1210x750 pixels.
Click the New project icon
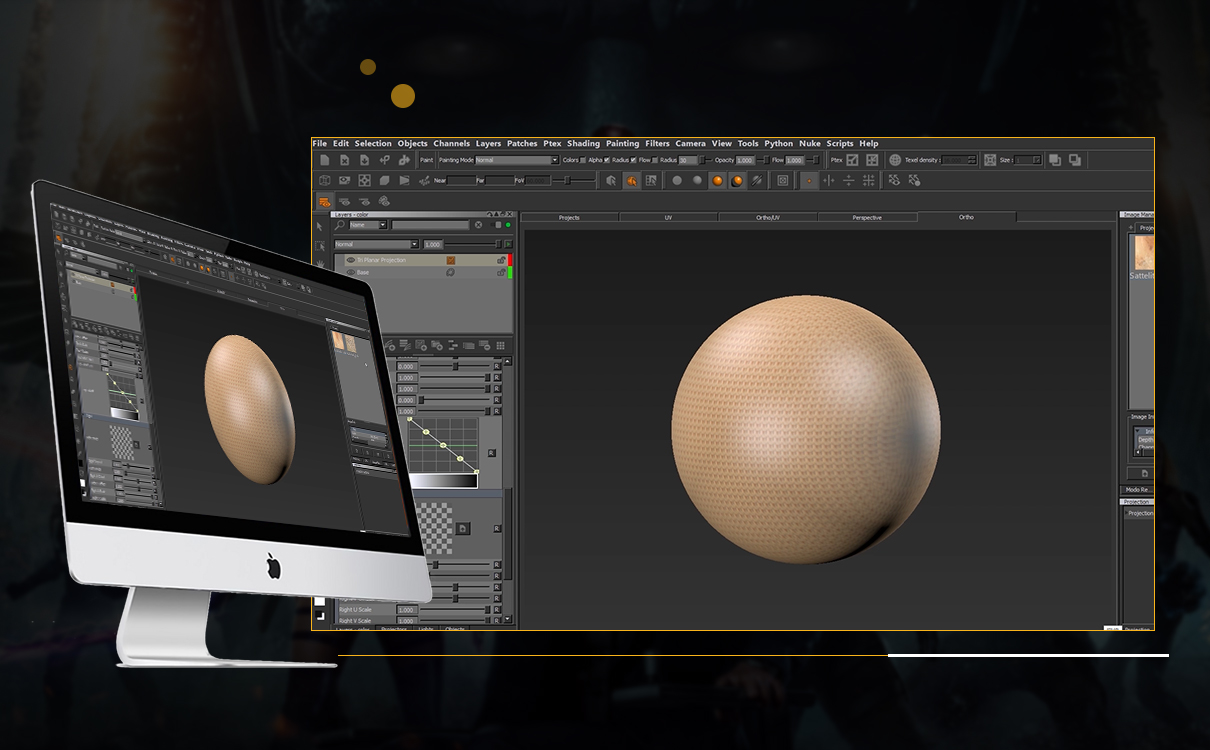[x=324, y=160]
